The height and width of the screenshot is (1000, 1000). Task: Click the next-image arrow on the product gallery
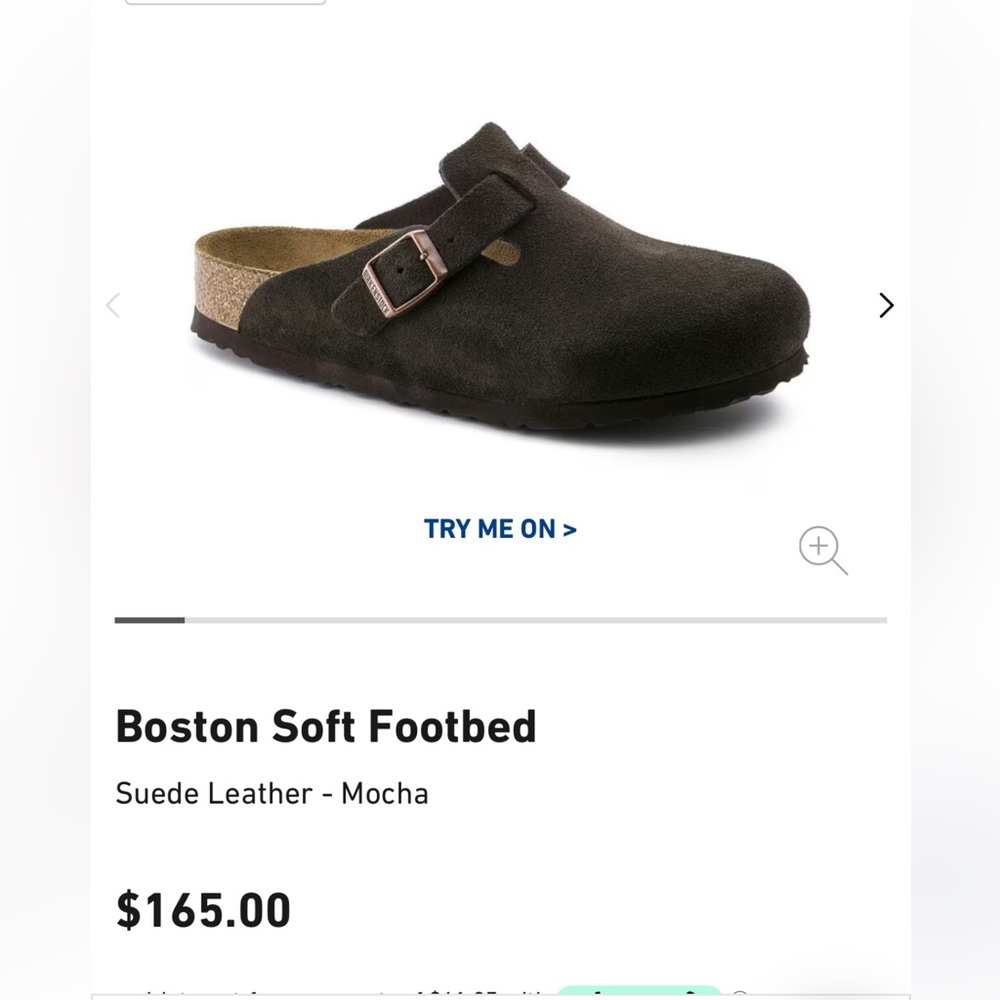pos(885,305)
